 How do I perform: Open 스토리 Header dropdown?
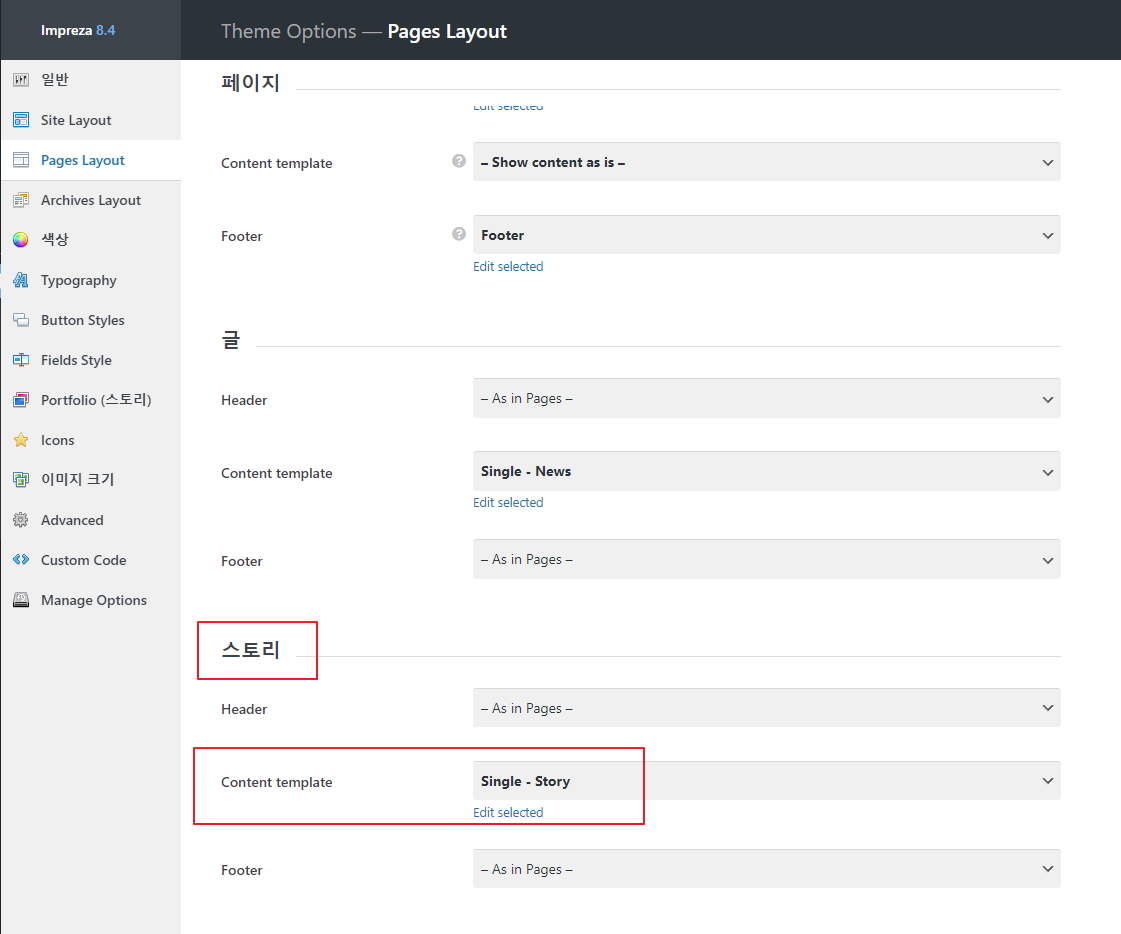[766, 708]
